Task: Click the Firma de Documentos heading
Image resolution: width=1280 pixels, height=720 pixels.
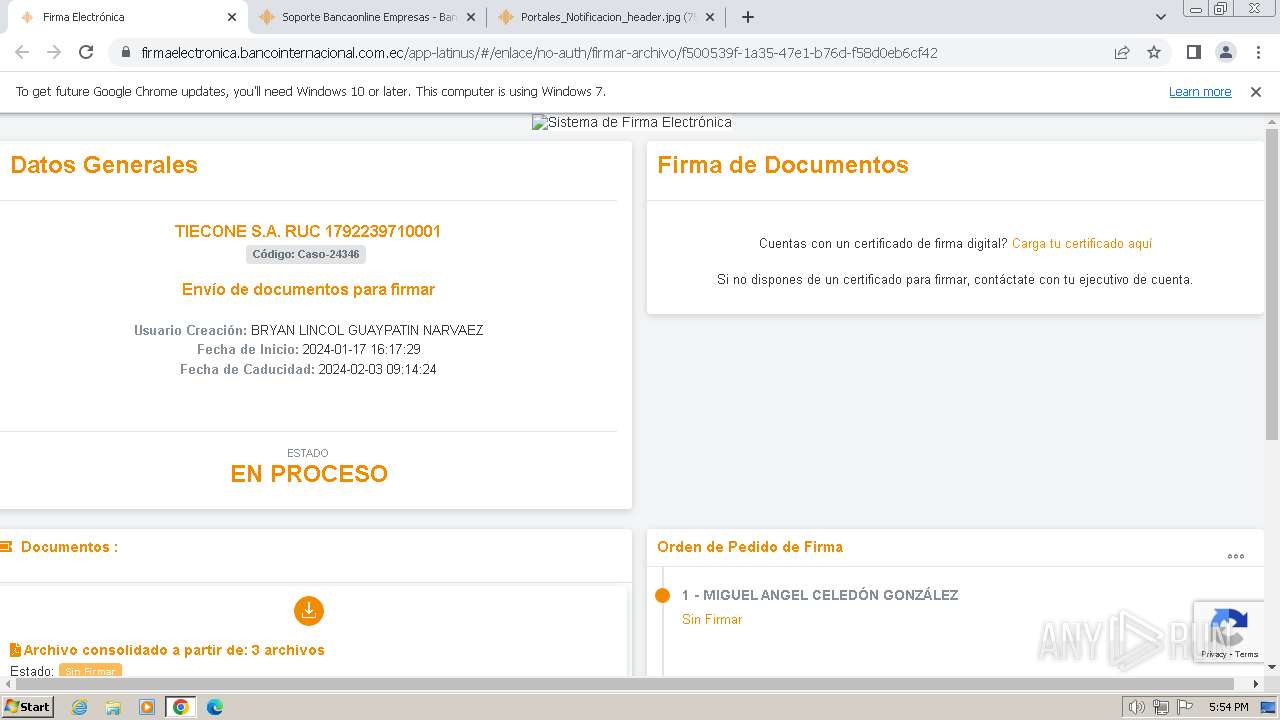Action: (783, 165)
